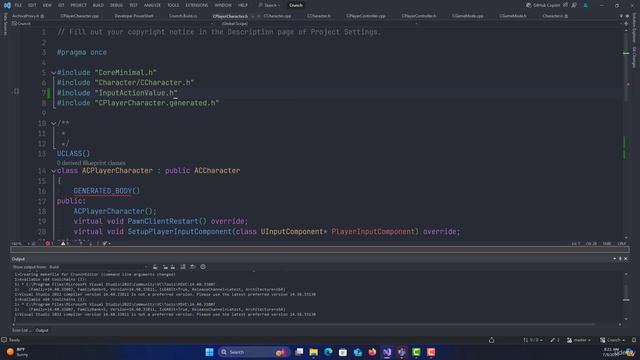
Task: Click the Output panel vertical scrollbar
Action: 626,297
